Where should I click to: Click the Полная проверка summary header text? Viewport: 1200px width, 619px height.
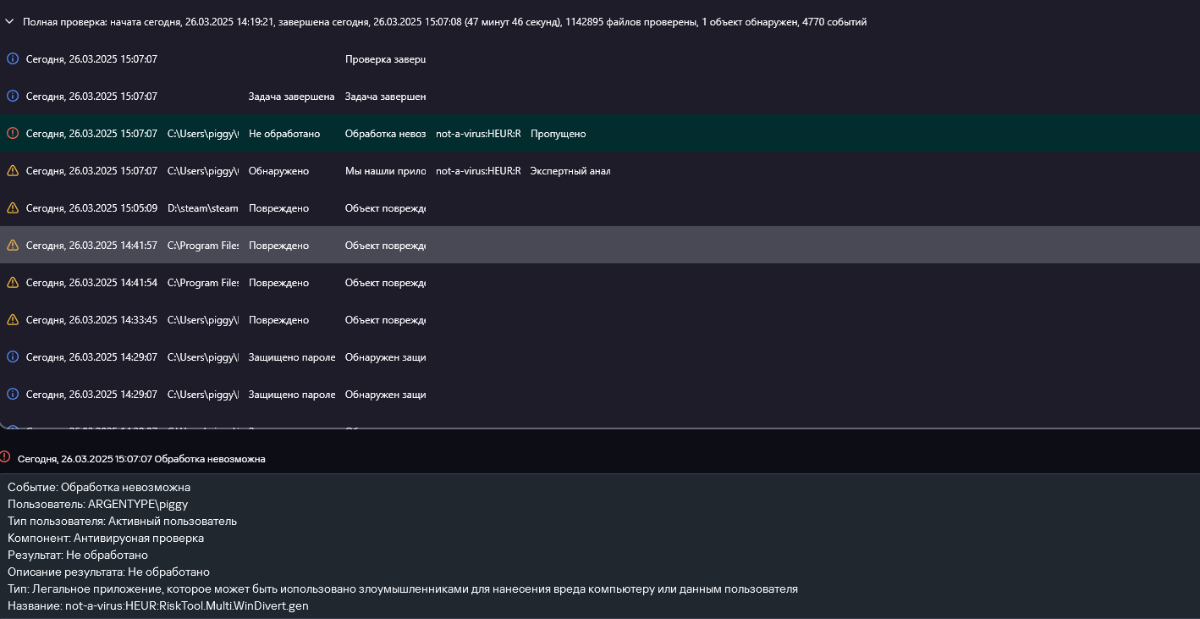coord(445,21)
